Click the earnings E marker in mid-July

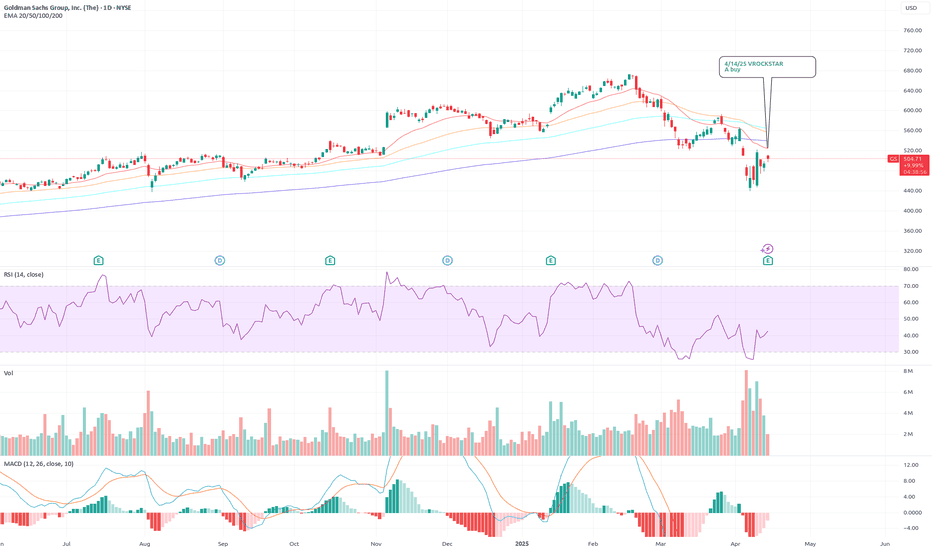click(99, 260)
